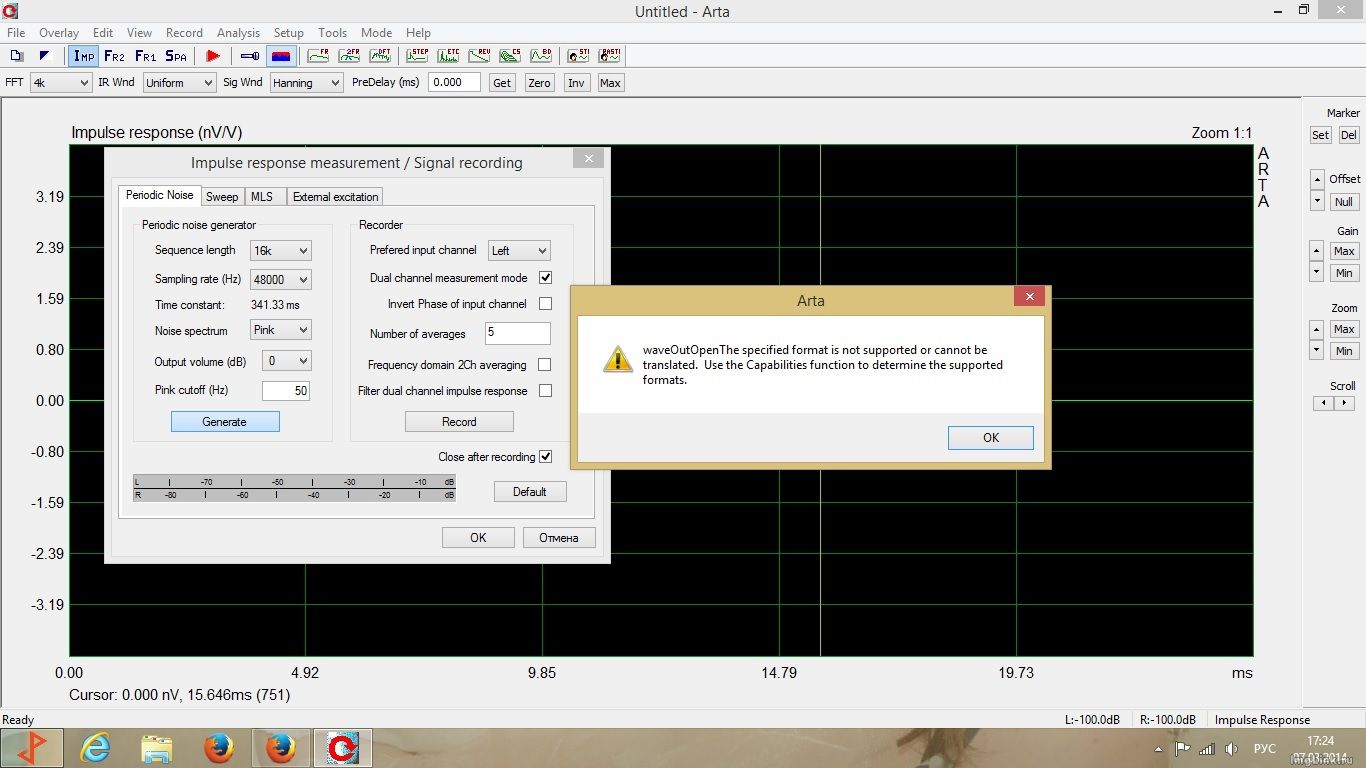The image size is (1366, 768).
Task: Click the PreDelay (ms) input field
Action: 455,82
